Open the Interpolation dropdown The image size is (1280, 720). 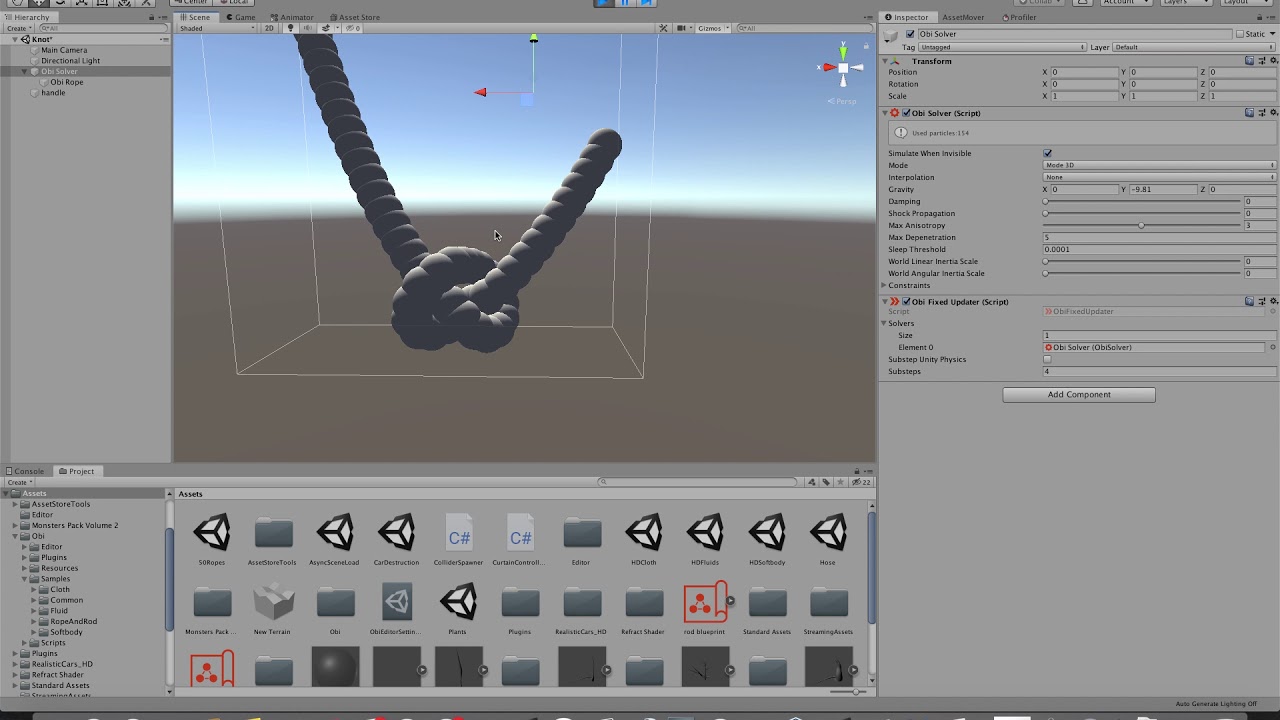coord(1160,177)
